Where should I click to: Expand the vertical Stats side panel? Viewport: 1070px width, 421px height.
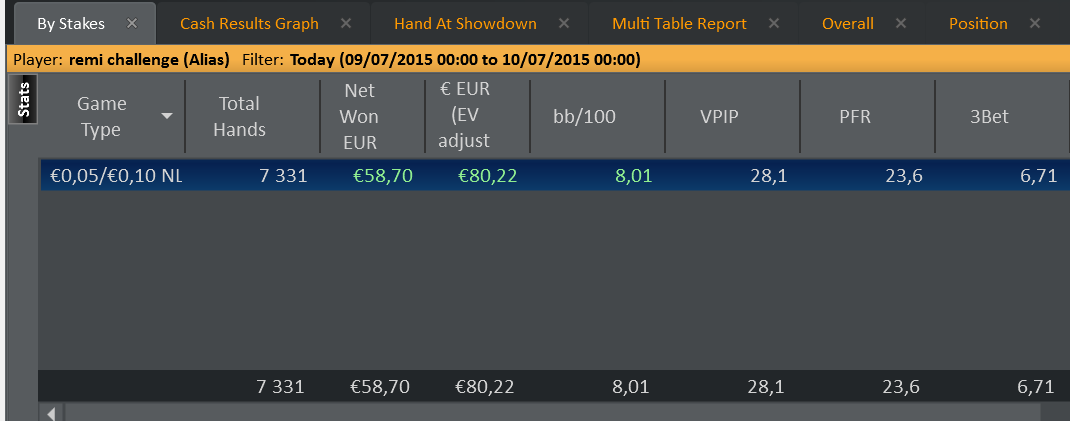point(23,100)
